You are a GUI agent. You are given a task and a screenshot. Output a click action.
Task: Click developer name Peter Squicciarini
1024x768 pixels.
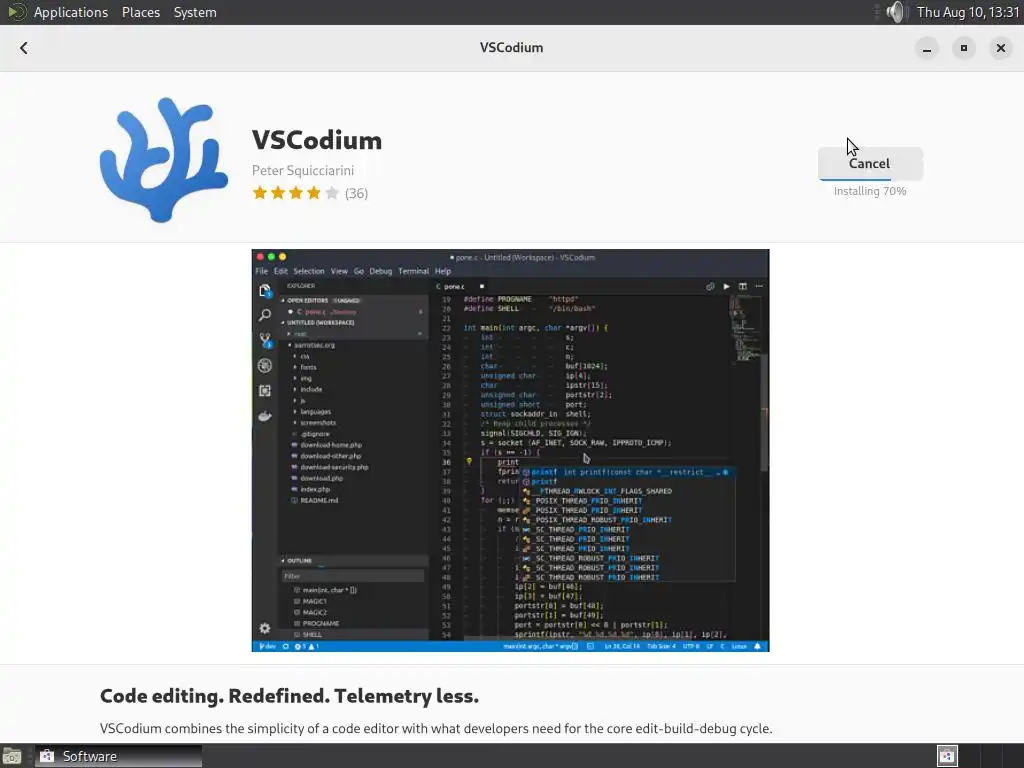tap(303, 170)
